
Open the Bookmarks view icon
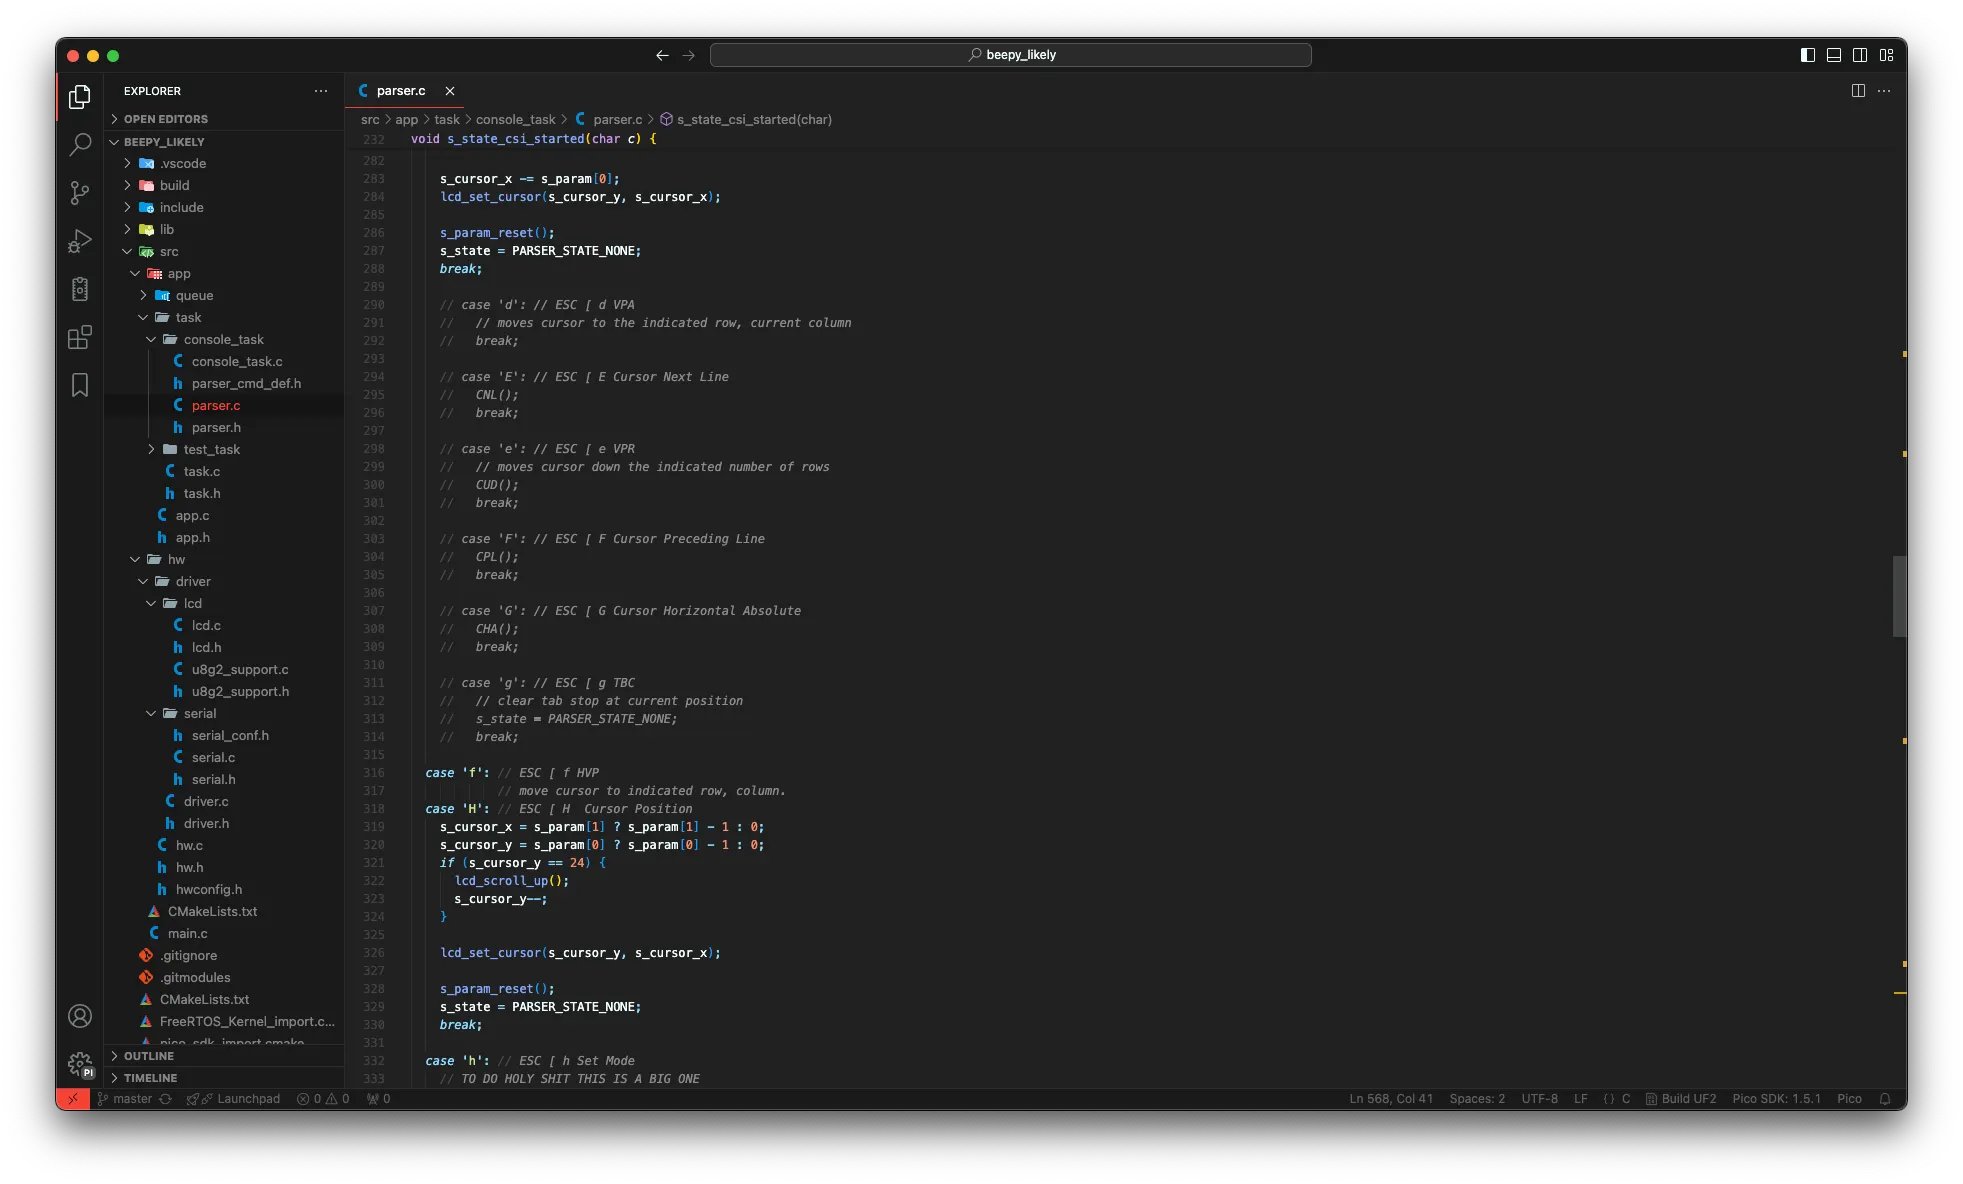pos(80,385)
